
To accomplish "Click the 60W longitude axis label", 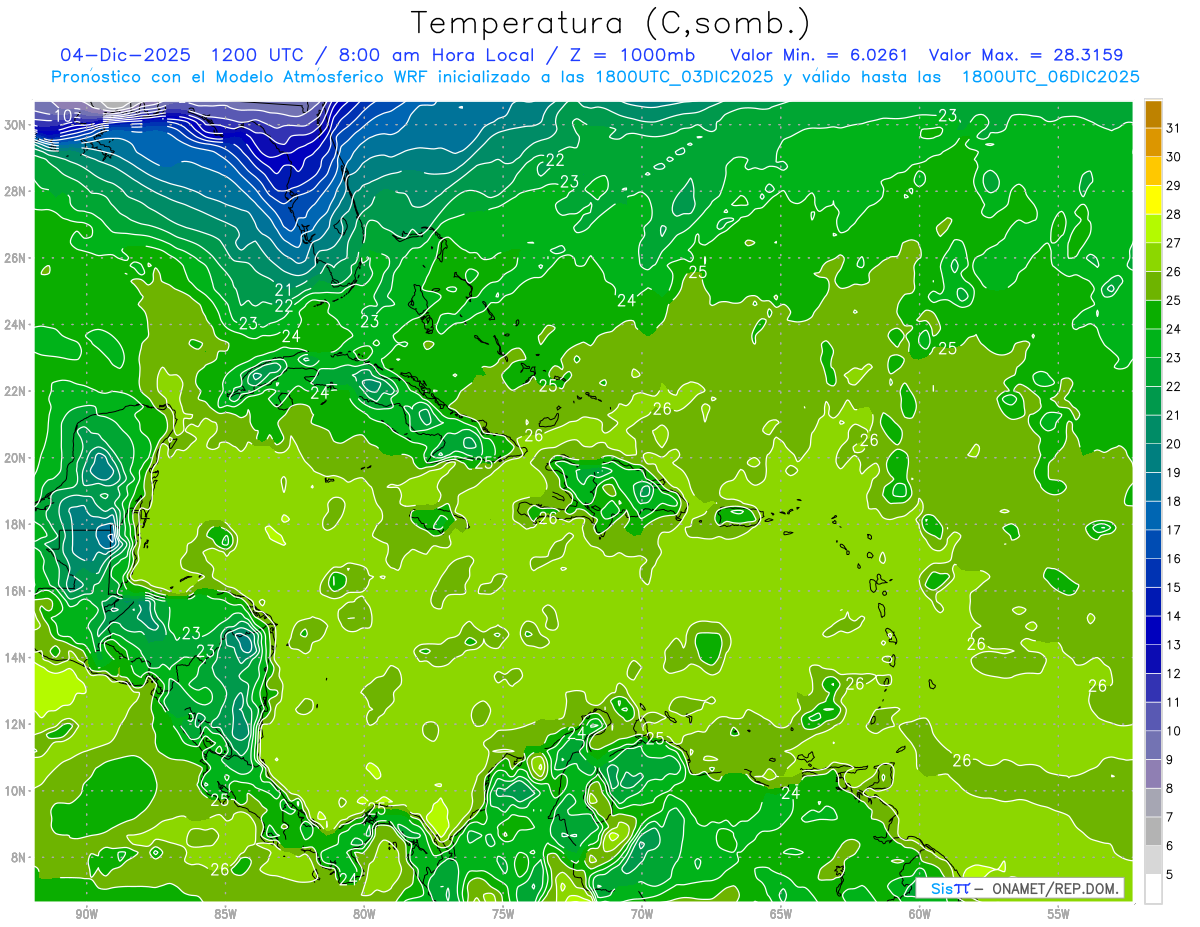I will tap(920, 914).
